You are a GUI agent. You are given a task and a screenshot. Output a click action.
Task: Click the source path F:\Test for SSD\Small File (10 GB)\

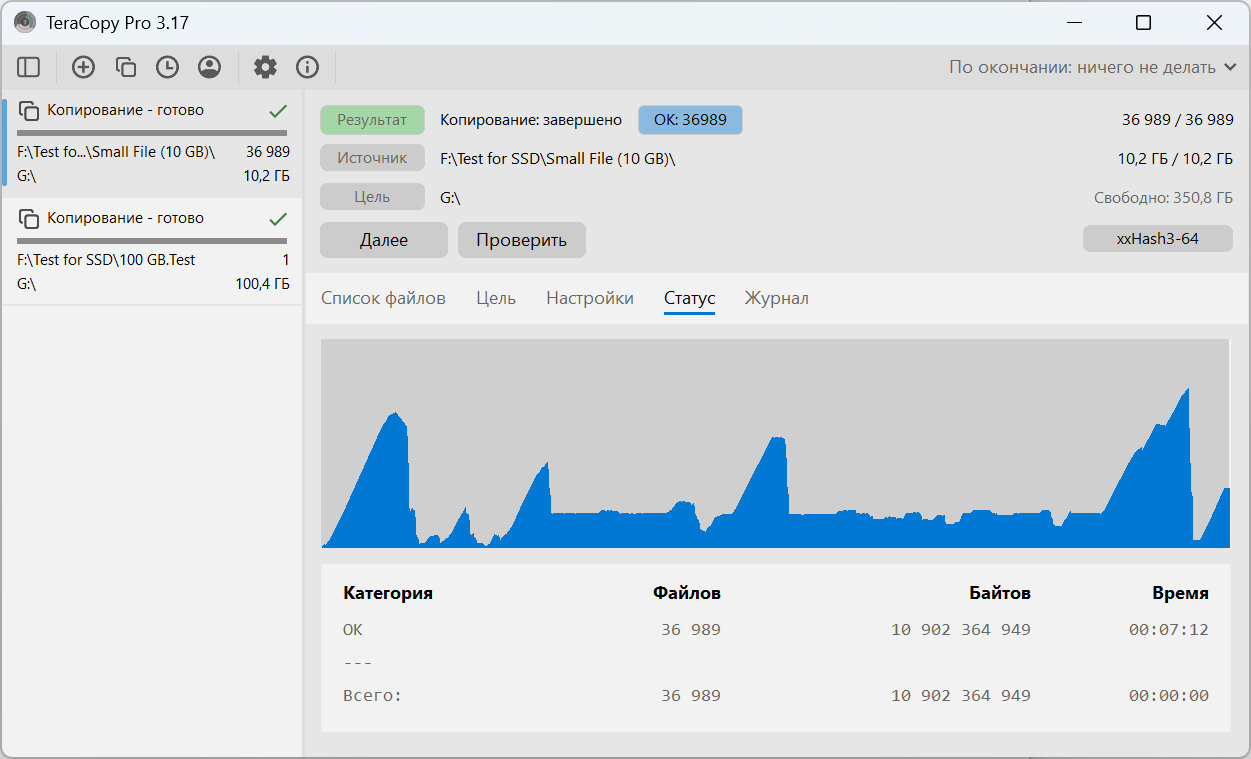click(557, 158)
